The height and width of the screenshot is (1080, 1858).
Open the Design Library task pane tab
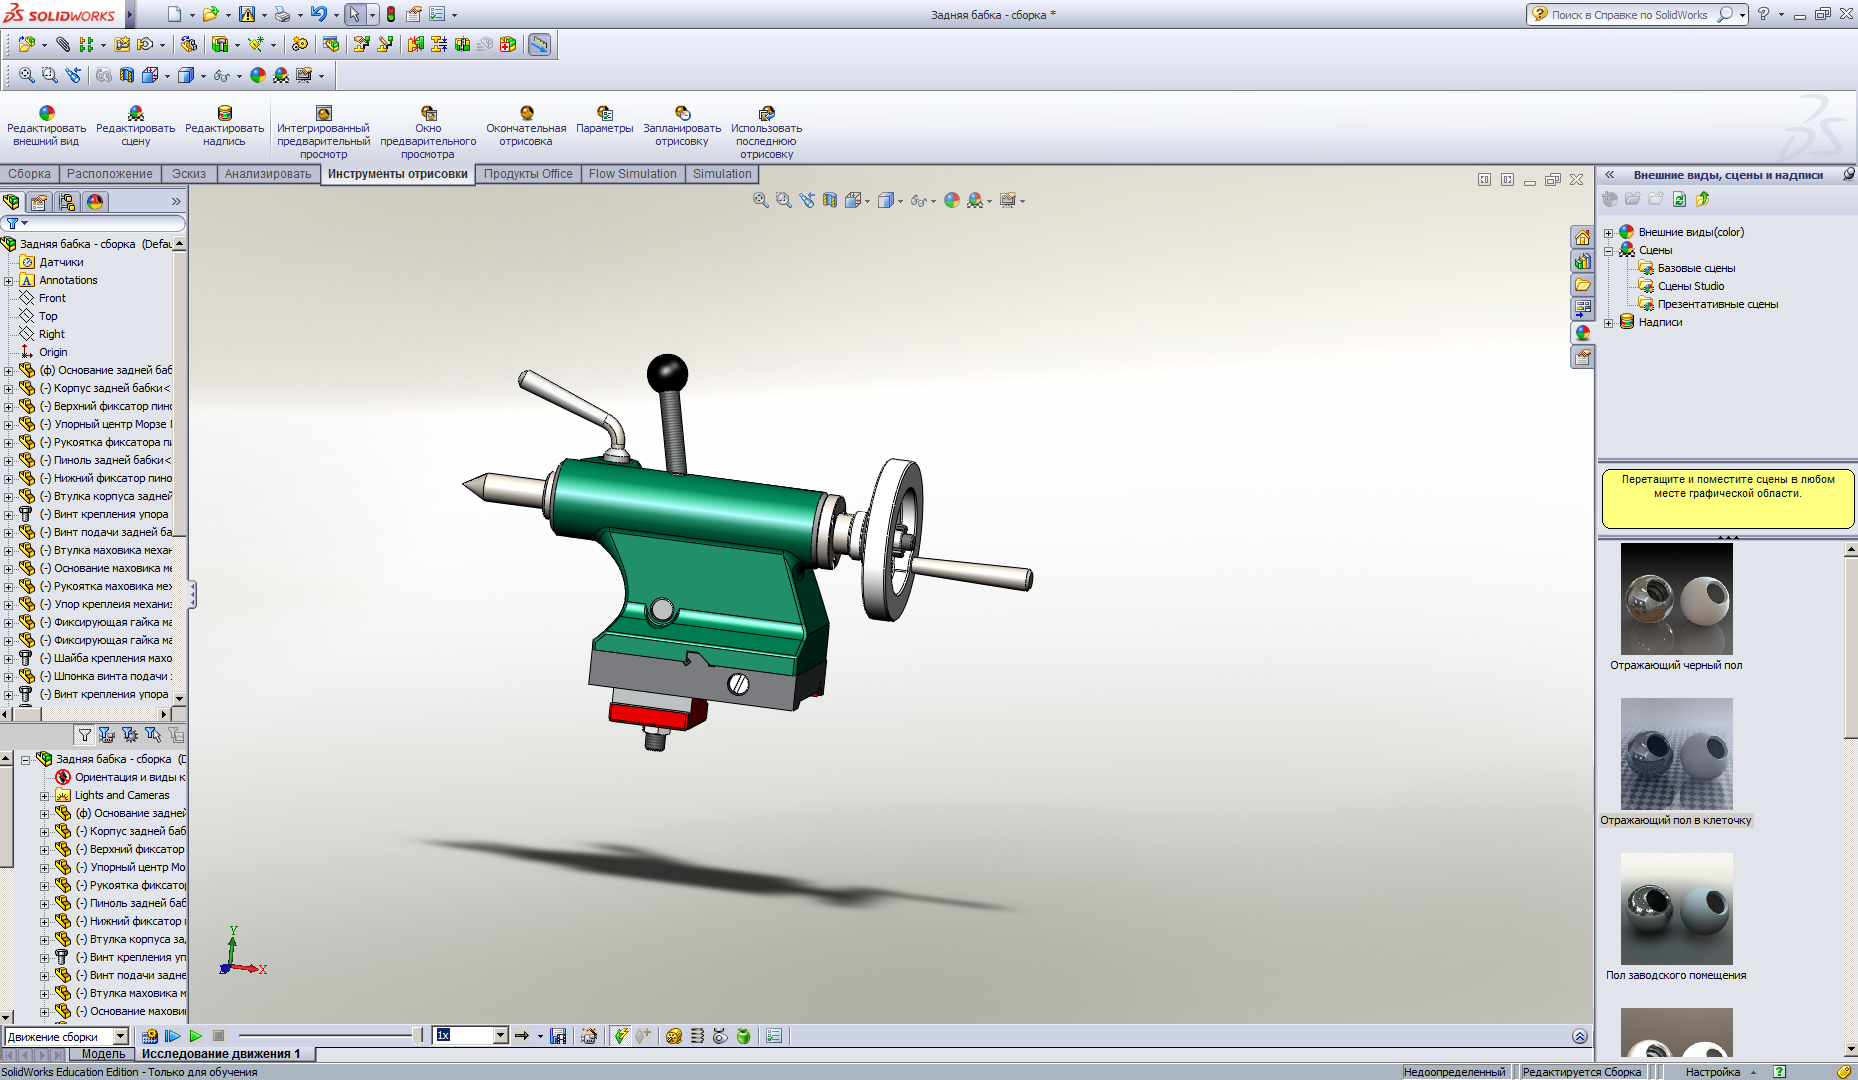(x=1582, y=261)
